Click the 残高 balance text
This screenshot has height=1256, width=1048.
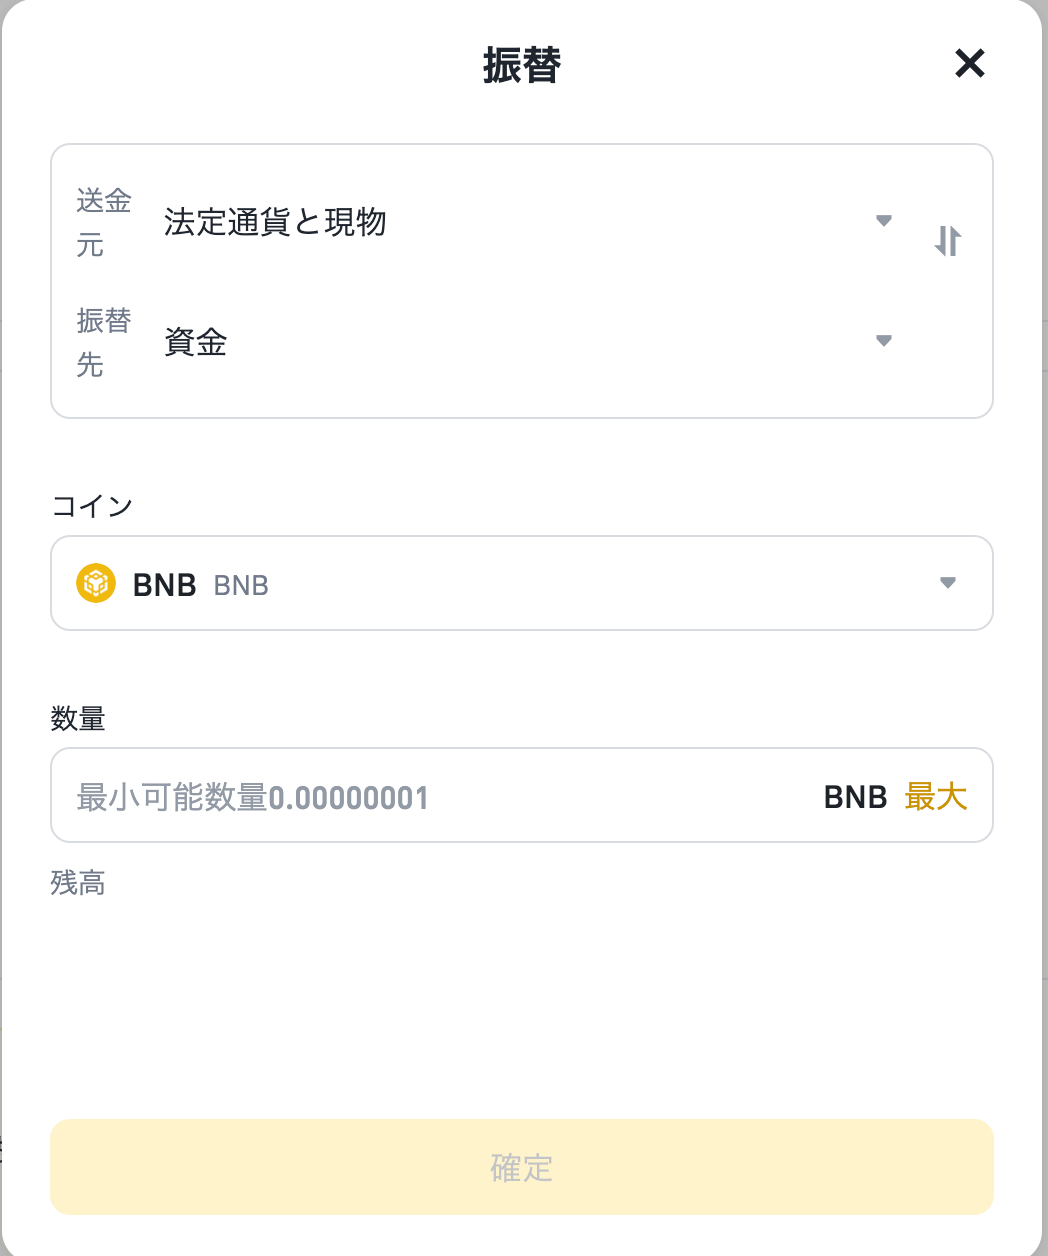(x=78, y=883)
